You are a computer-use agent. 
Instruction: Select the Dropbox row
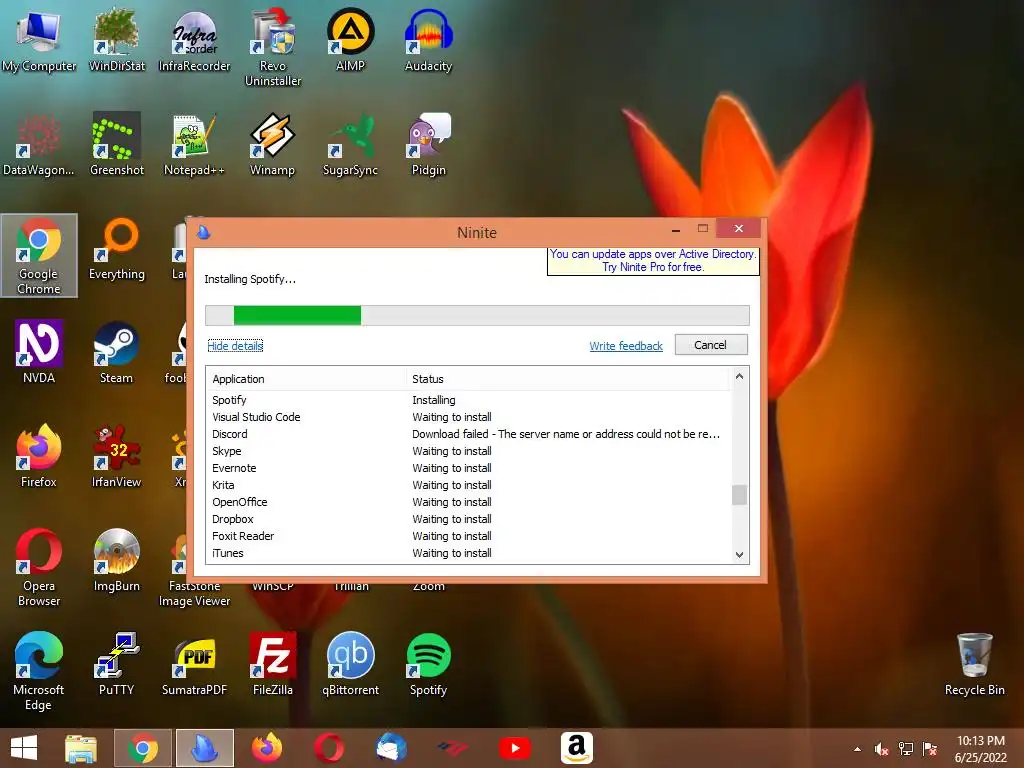click(x=468, y=519)
